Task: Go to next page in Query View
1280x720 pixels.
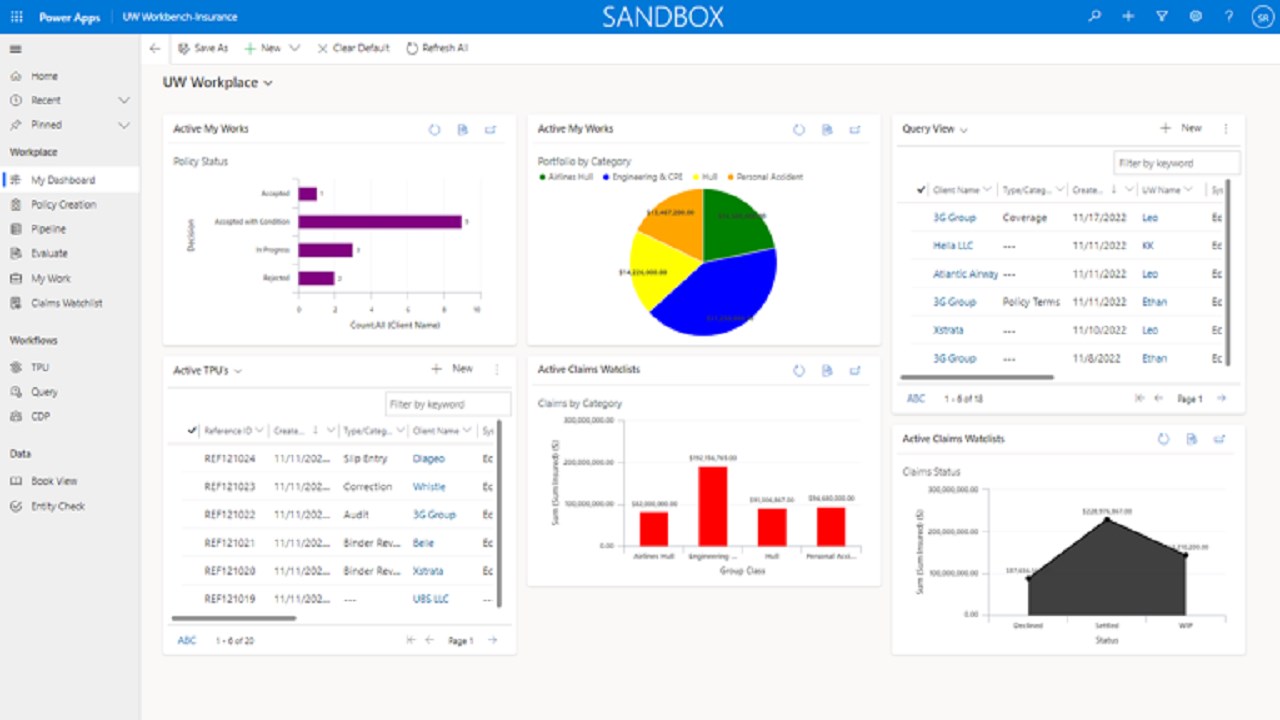Action: tap(1221, 398)
